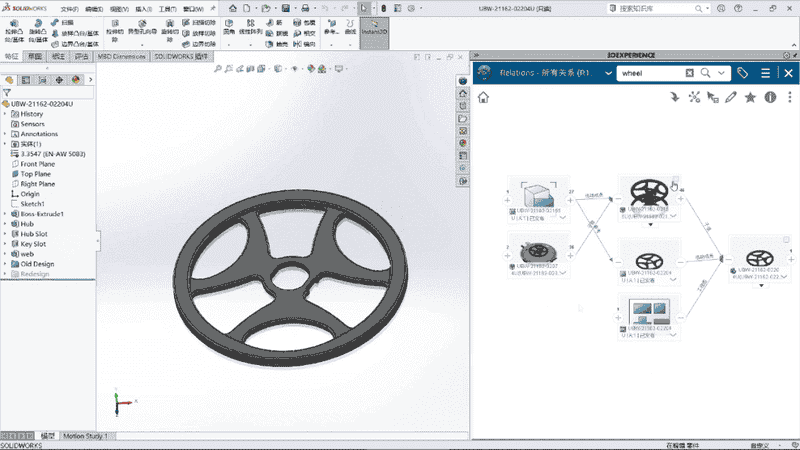Click the Rebuild traffic light icon
Screen dimensions: 800x450
tap(384, 8)
